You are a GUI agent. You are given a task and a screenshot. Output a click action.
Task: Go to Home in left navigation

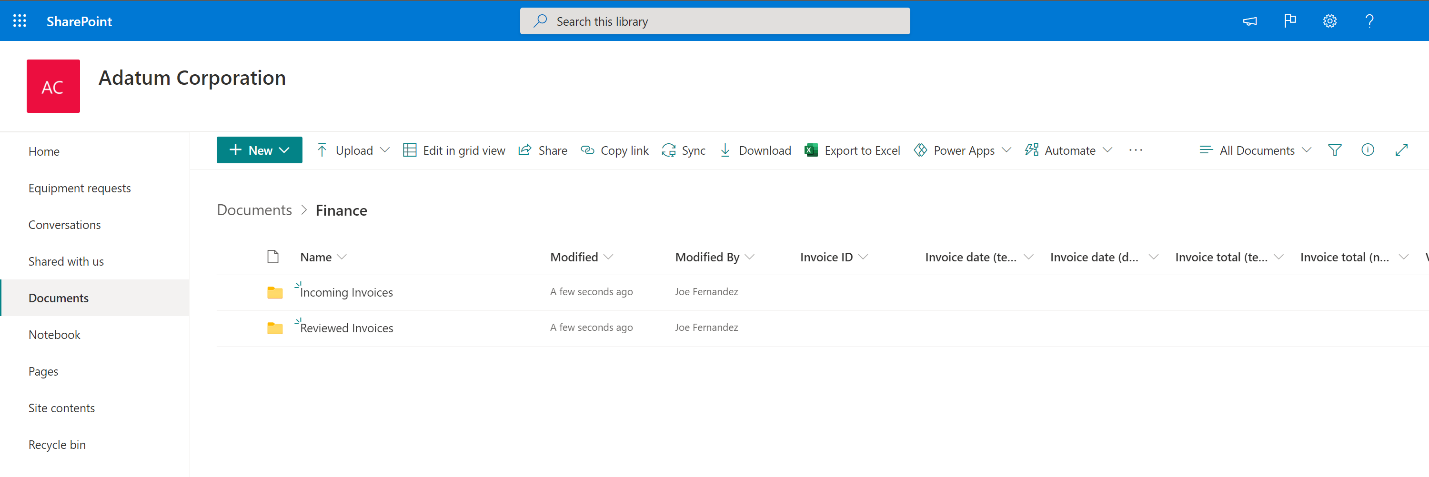point(44,151)
